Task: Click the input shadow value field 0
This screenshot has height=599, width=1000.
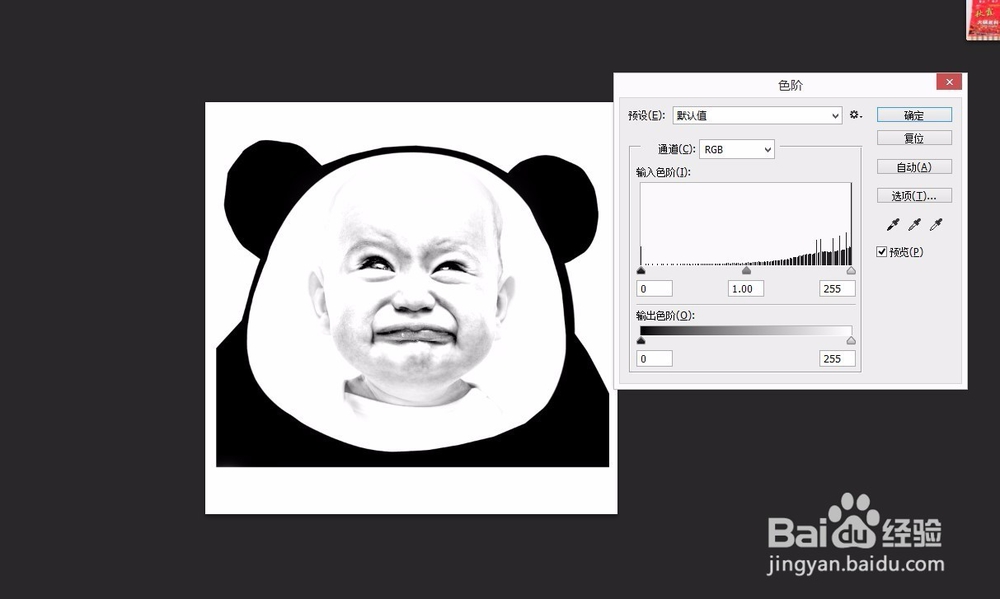Action: (654, 289)
